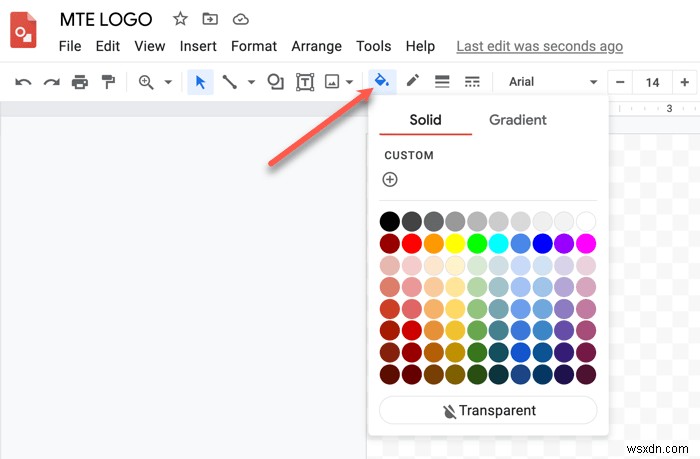700x459 pixels.
Task: Open the Insert menu
Action: pos(198,46)
